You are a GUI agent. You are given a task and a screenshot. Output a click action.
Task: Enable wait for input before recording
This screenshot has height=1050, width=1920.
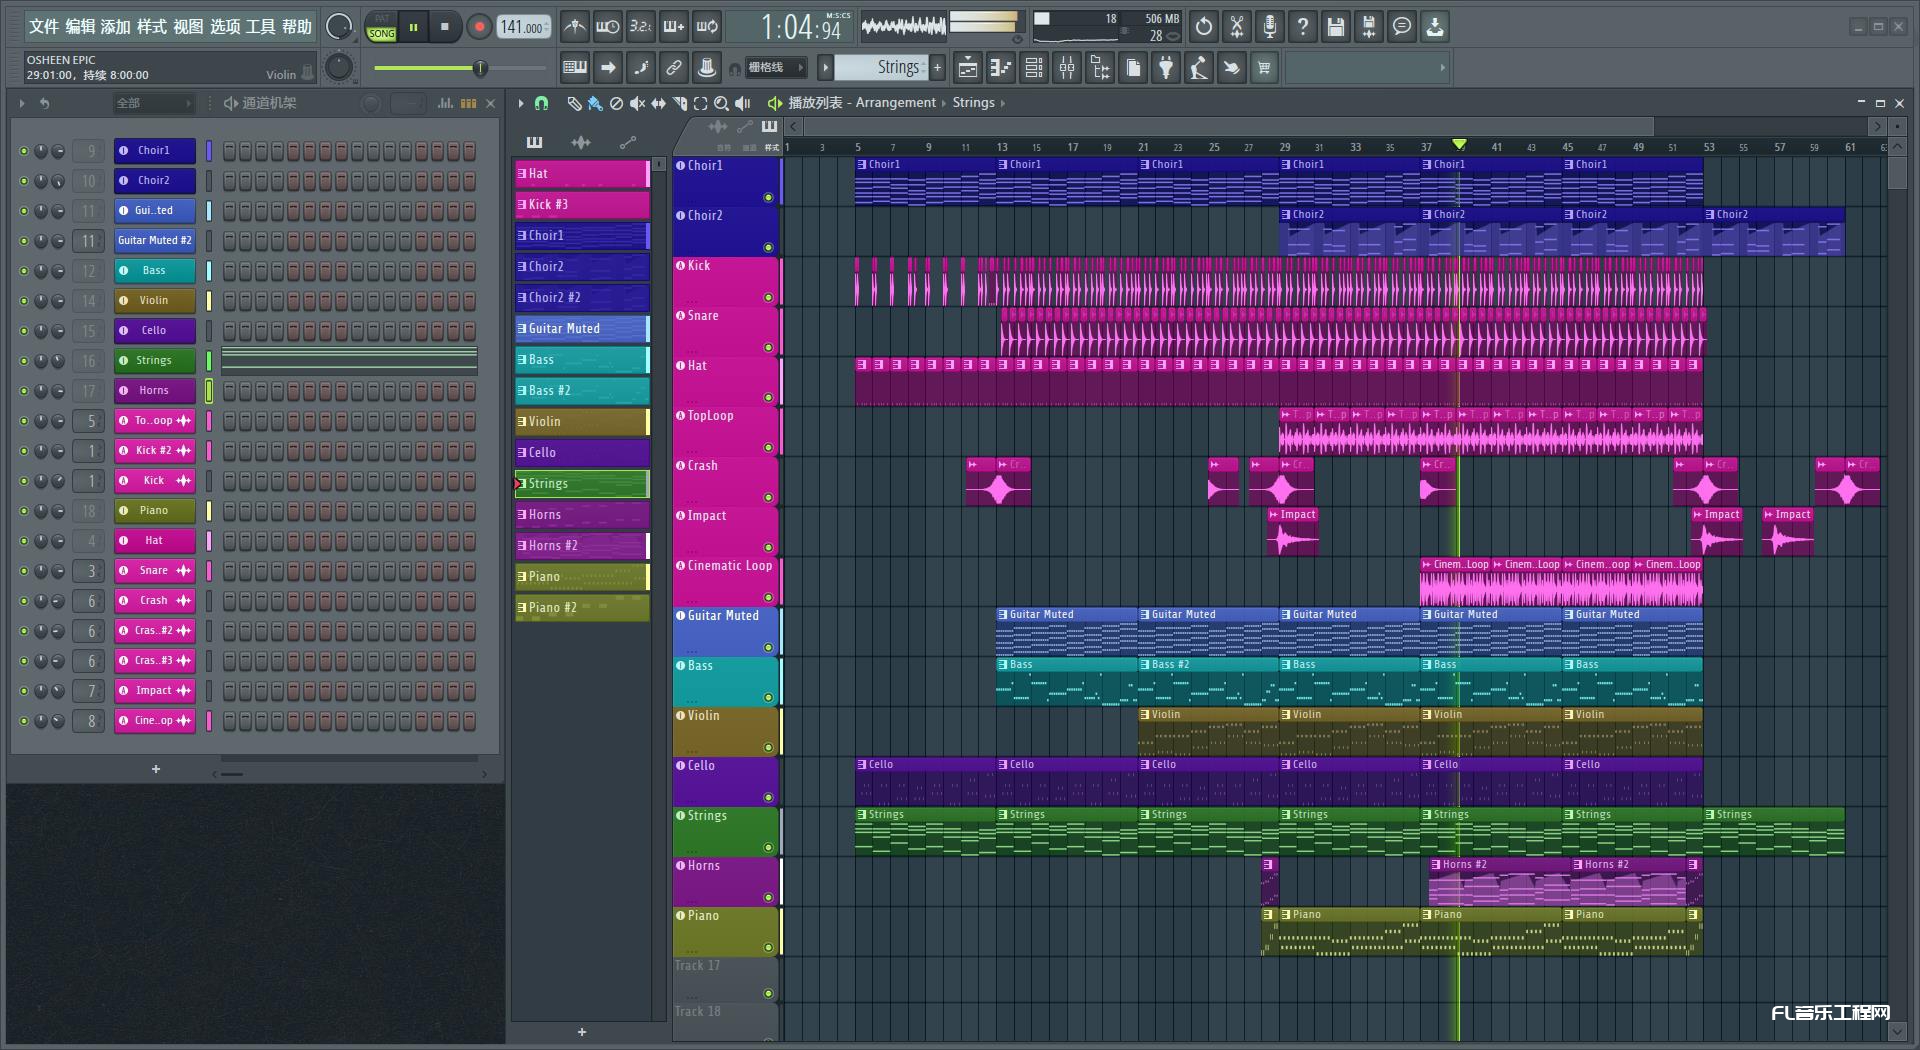[x=607, y=27]
